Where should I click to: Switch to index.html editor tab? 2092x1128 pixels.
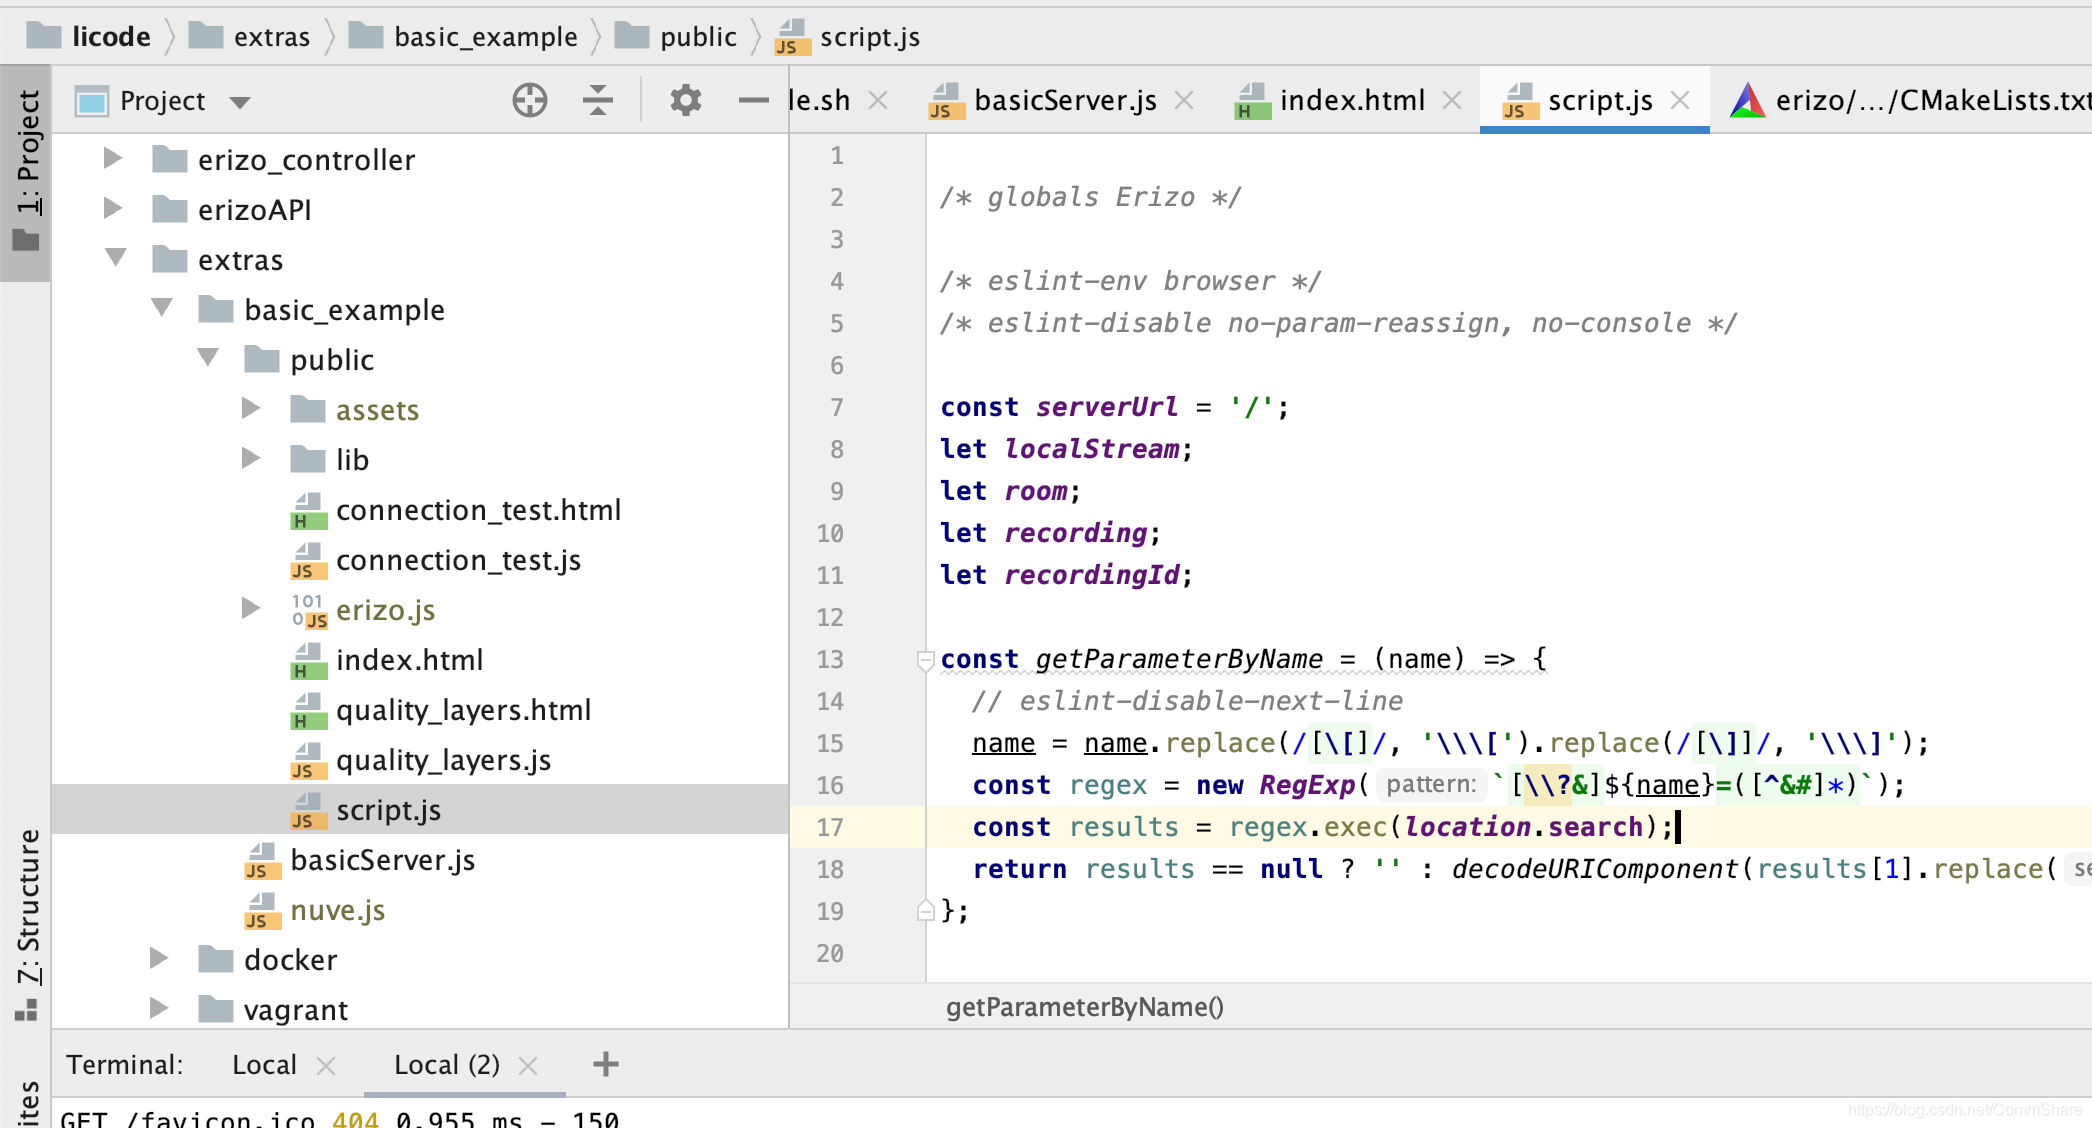tap(1352, 100)
